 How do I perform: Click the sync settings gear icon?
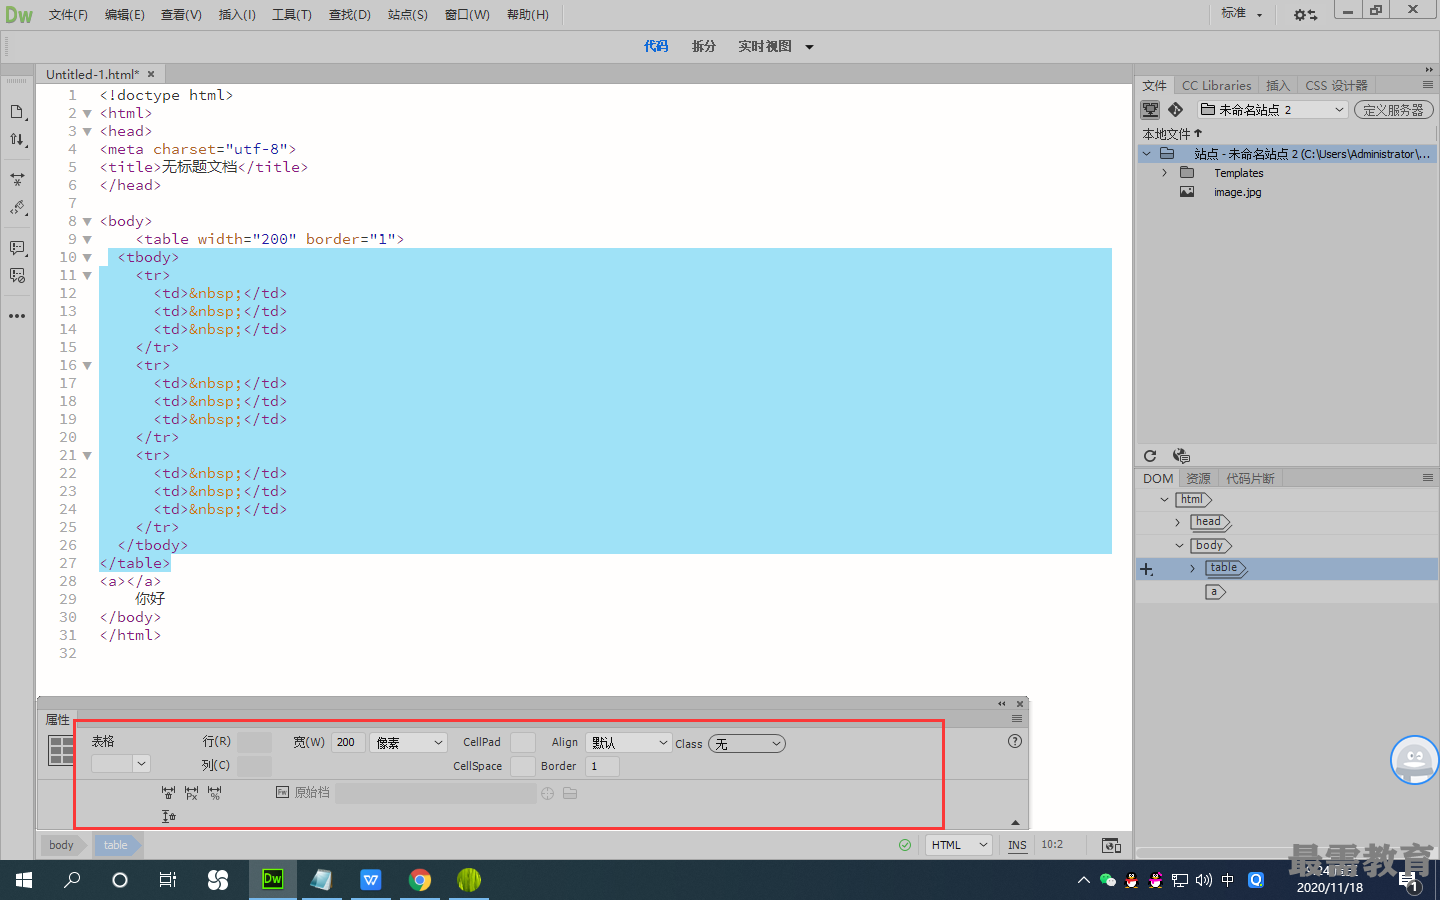[1305, 15]
